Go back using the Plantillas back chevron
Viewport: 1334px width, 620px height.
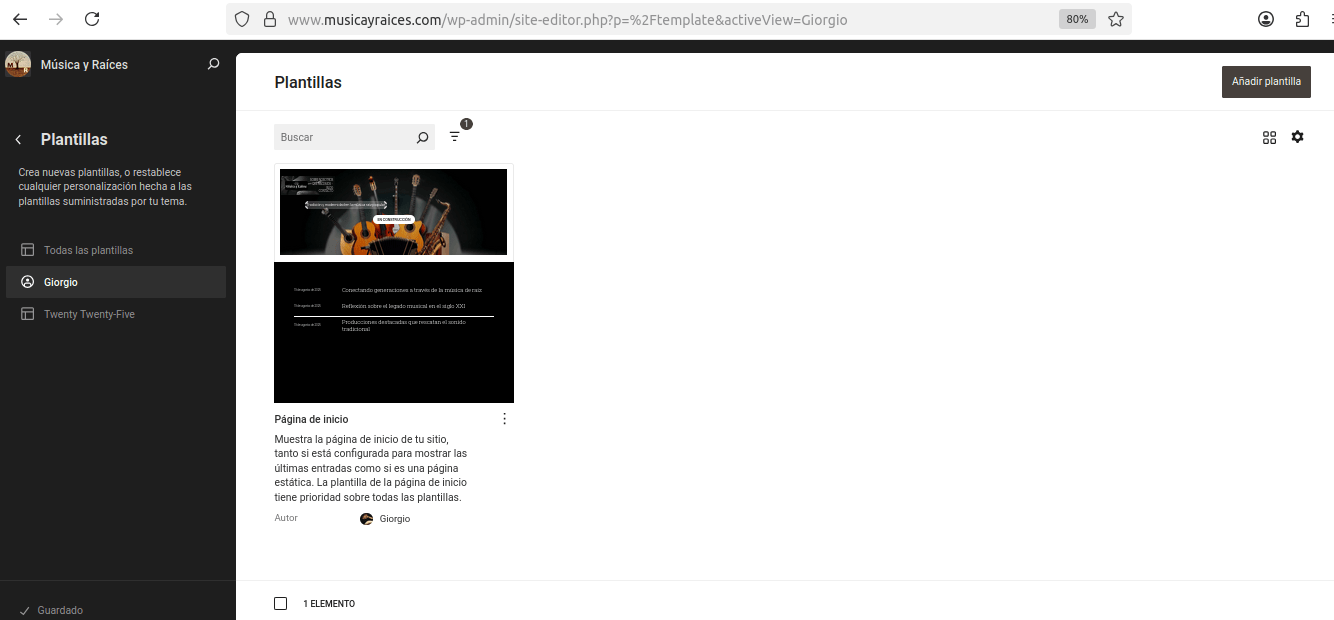point(18,140)
